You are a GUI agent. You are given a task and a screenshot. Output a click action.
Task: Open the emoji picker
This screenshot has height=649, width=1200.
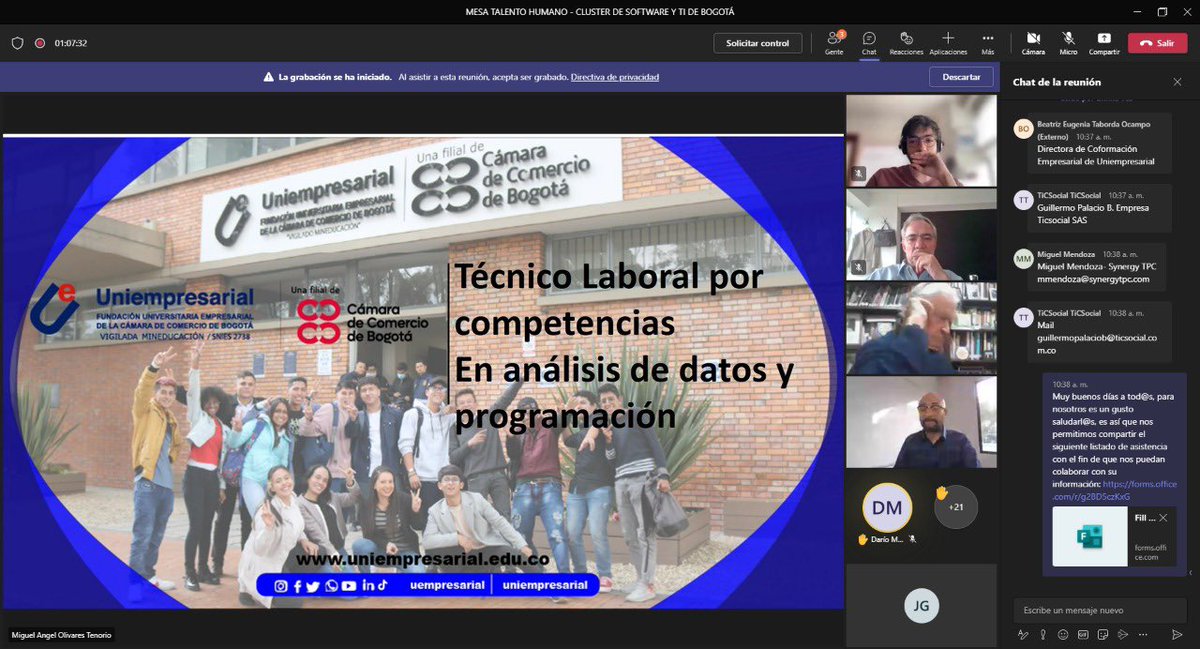[x=1062, y=635]
